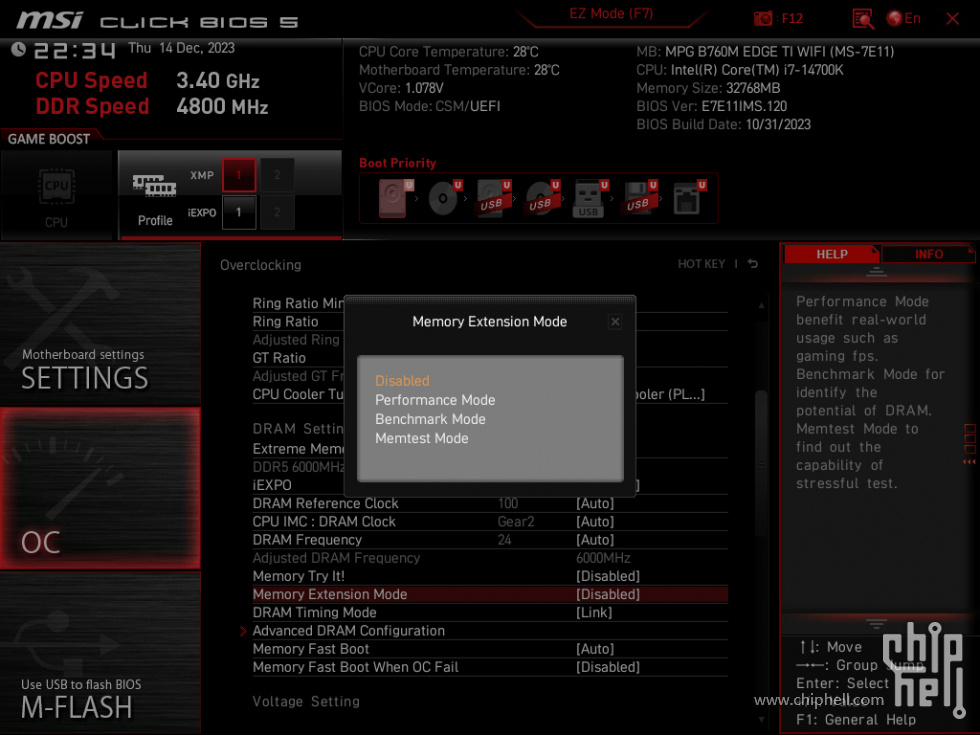
Task: Open the HOT KEY list
Action: coord(701,264)
